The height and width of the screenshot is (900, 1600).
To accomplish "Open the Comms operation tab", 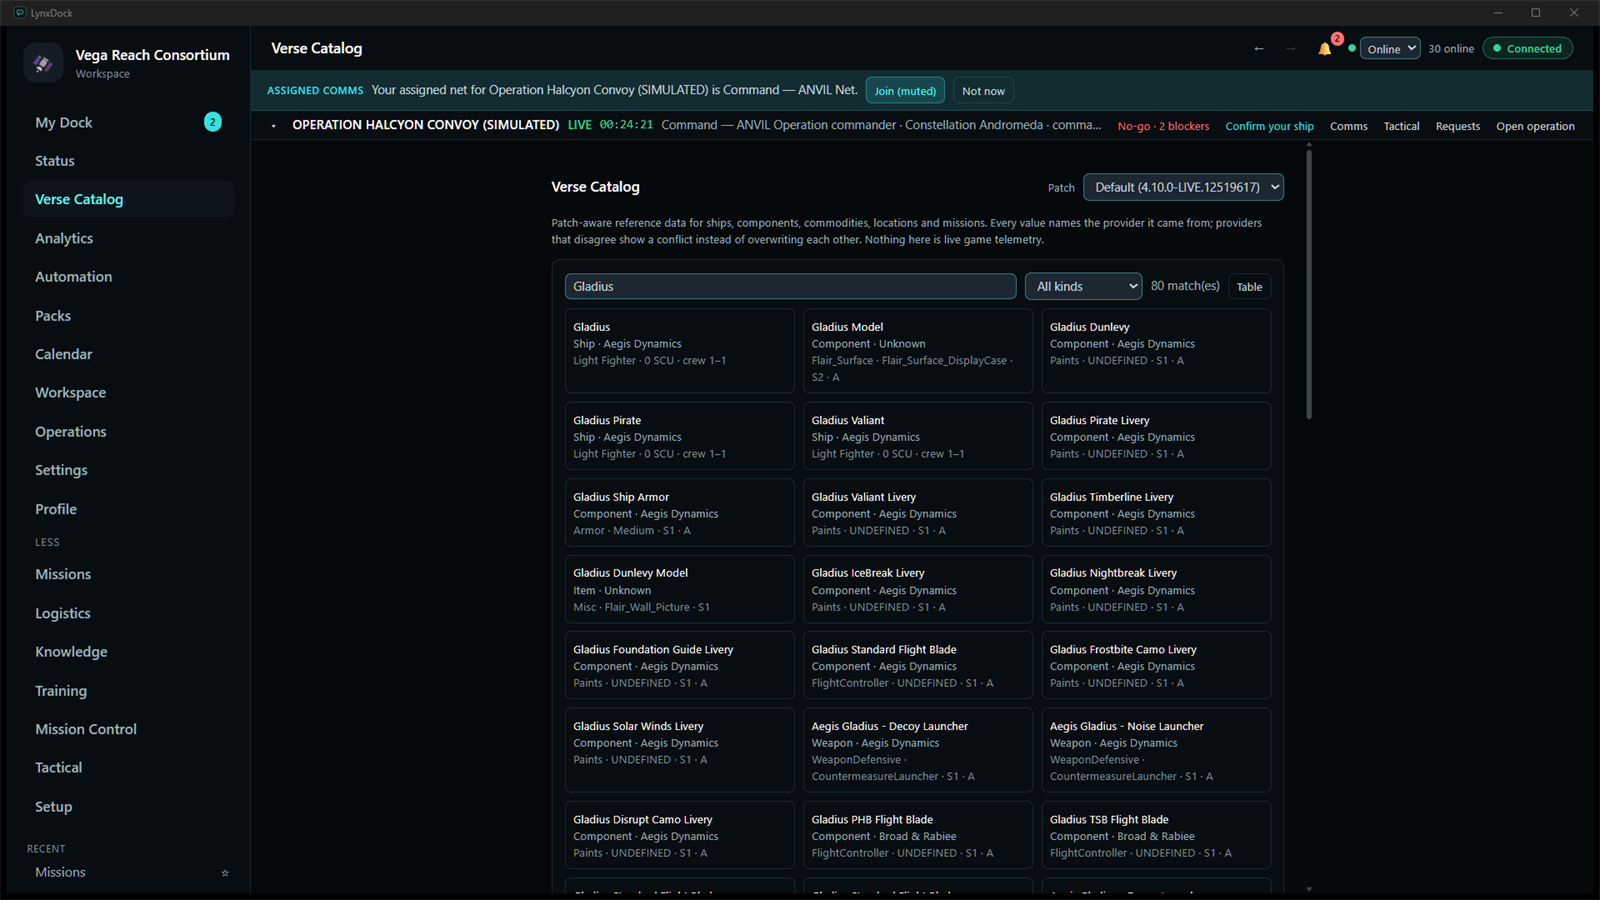I will point(1348,126).
